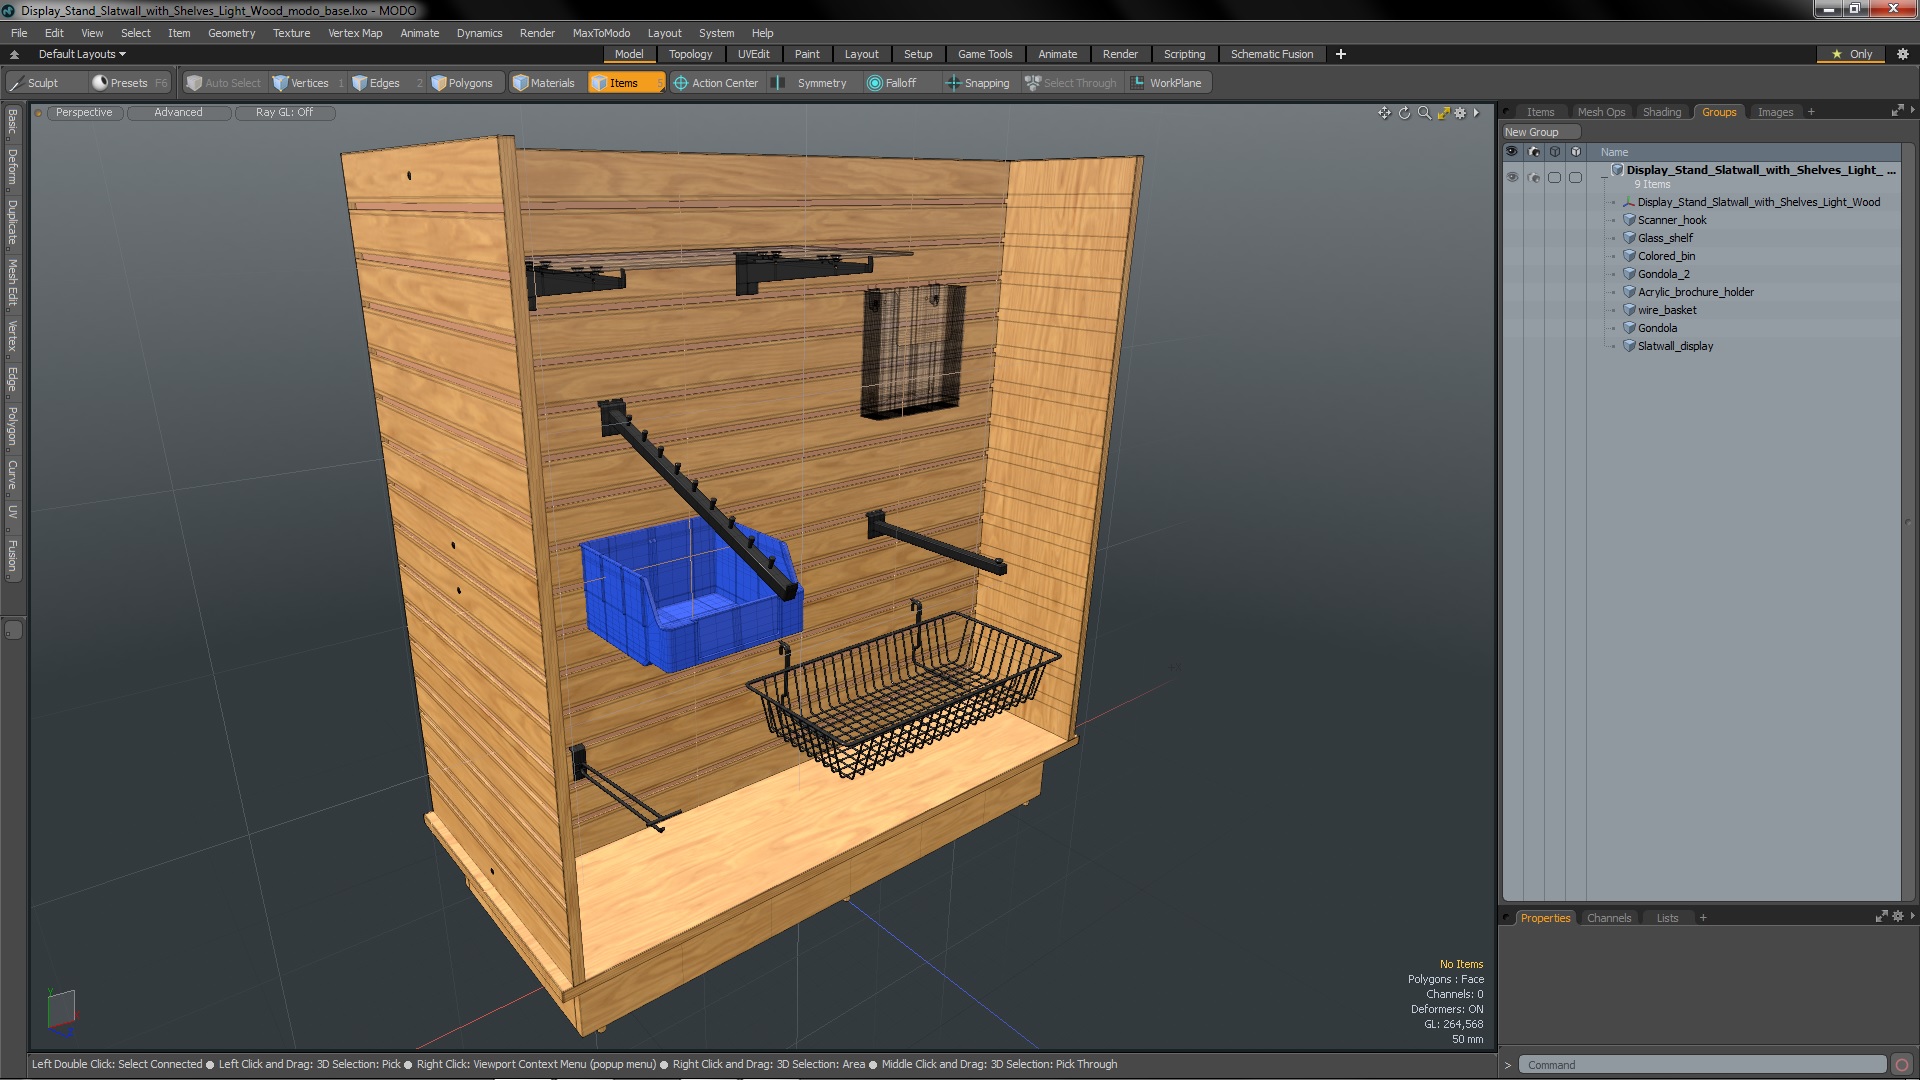Toggle render camera icon of Display_Stand group

1534,177
